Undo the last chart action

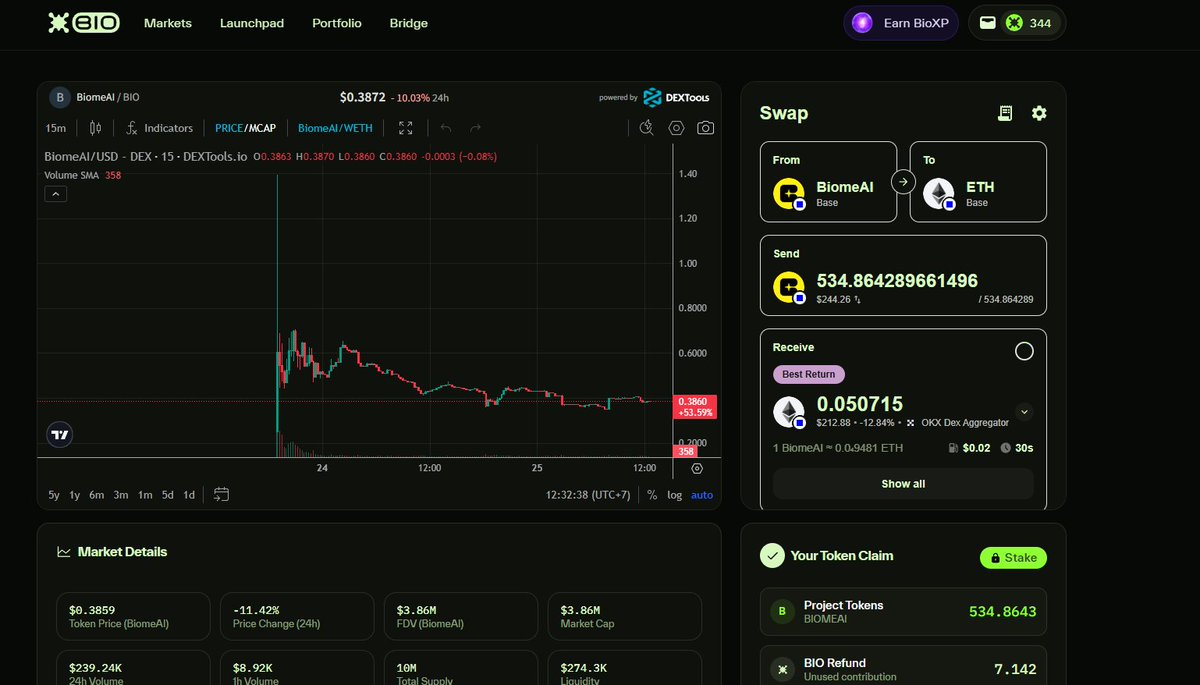pyautogui.click(x=446, y=128)
